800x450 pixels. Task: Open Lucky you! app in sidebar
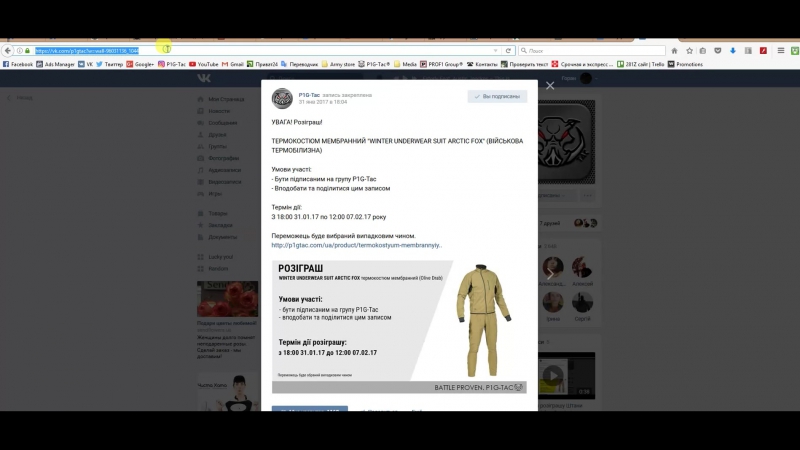[x=215, y=257]
